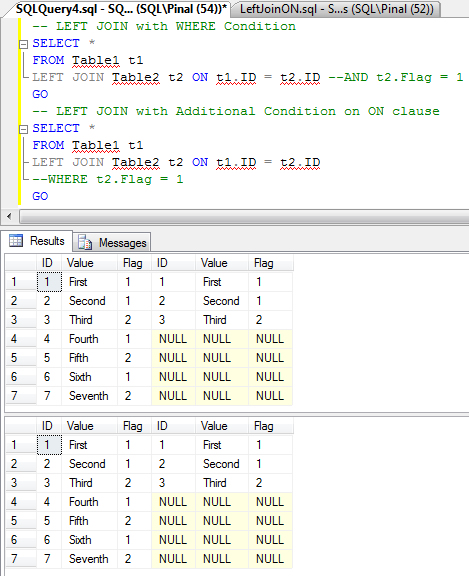Screen dimensions: 469x576
Task: Click the dotted-outlined ID cell in lower grid
Action: [49, 445]
